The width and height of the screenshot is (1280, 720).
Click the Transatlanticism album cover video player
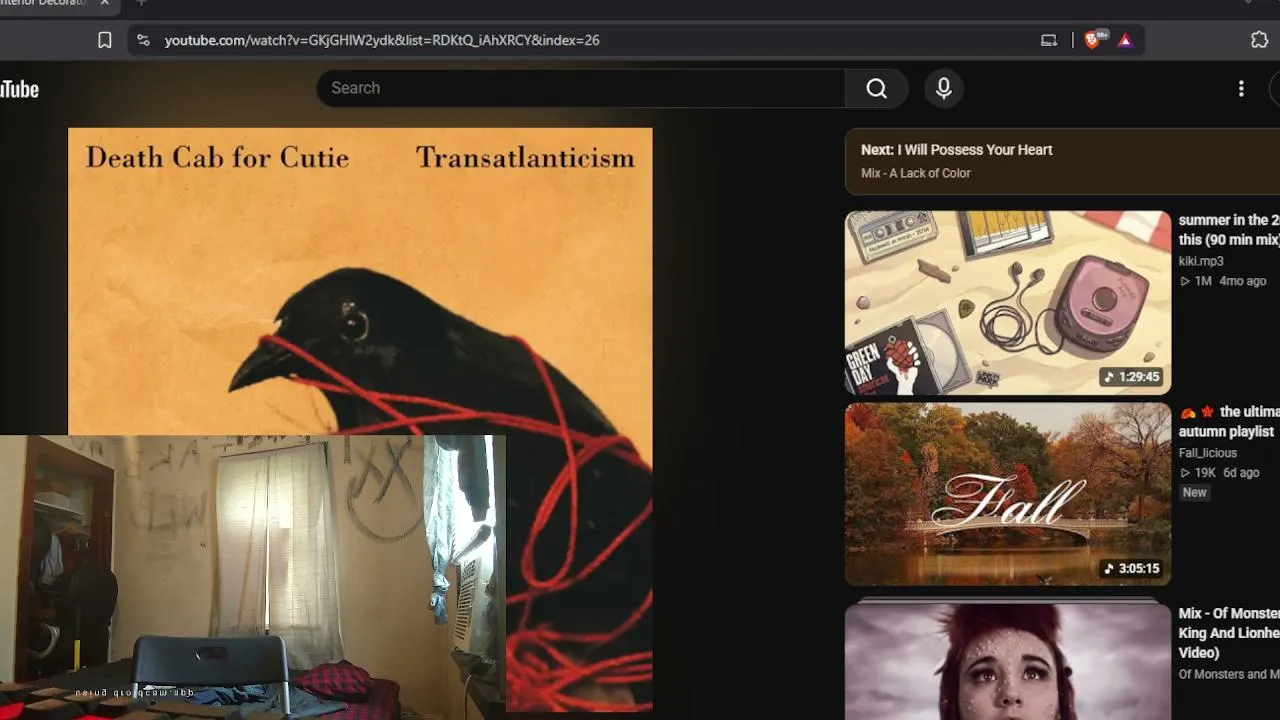coord(360,419)
